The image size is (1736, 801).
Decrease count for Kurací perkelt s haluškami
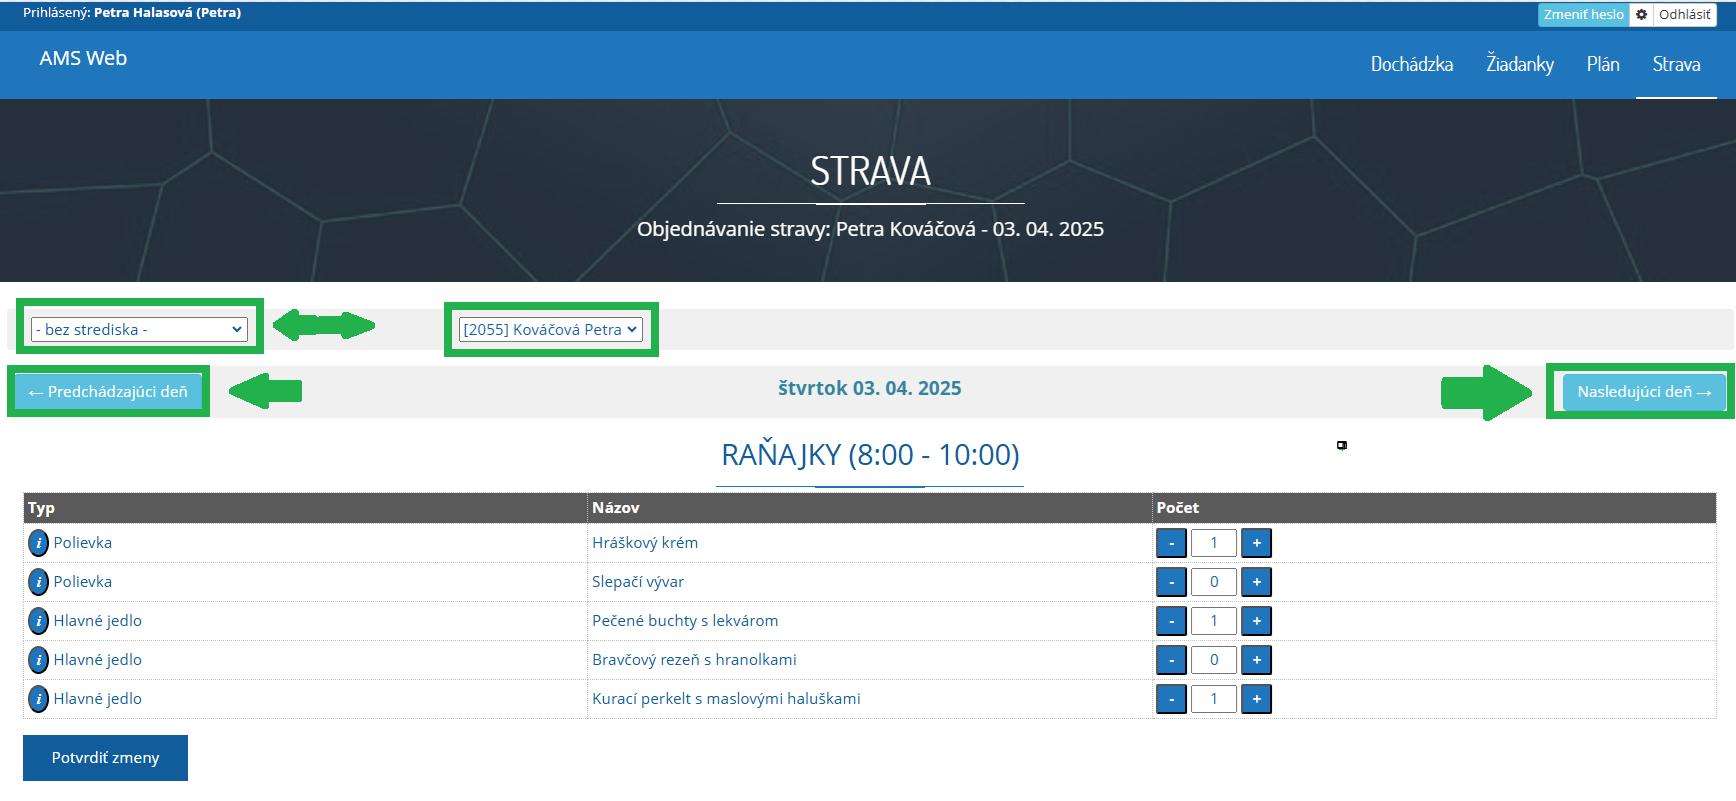pyautogui.click(x=1171, y=699)
